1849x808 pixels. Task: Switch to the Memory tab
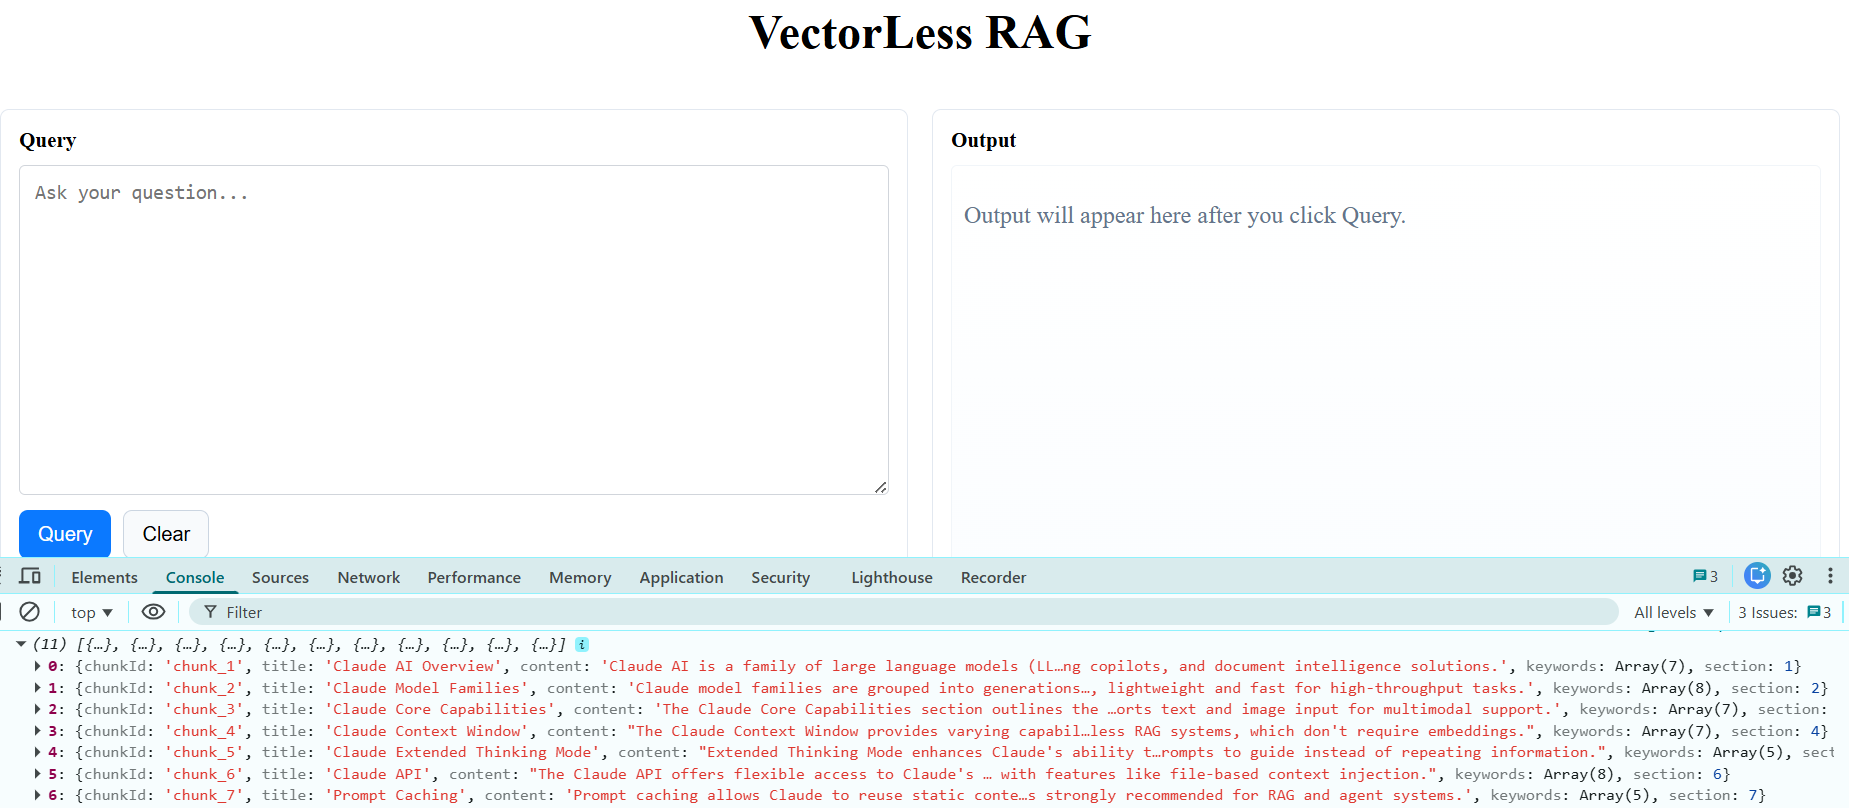point(580,577)
